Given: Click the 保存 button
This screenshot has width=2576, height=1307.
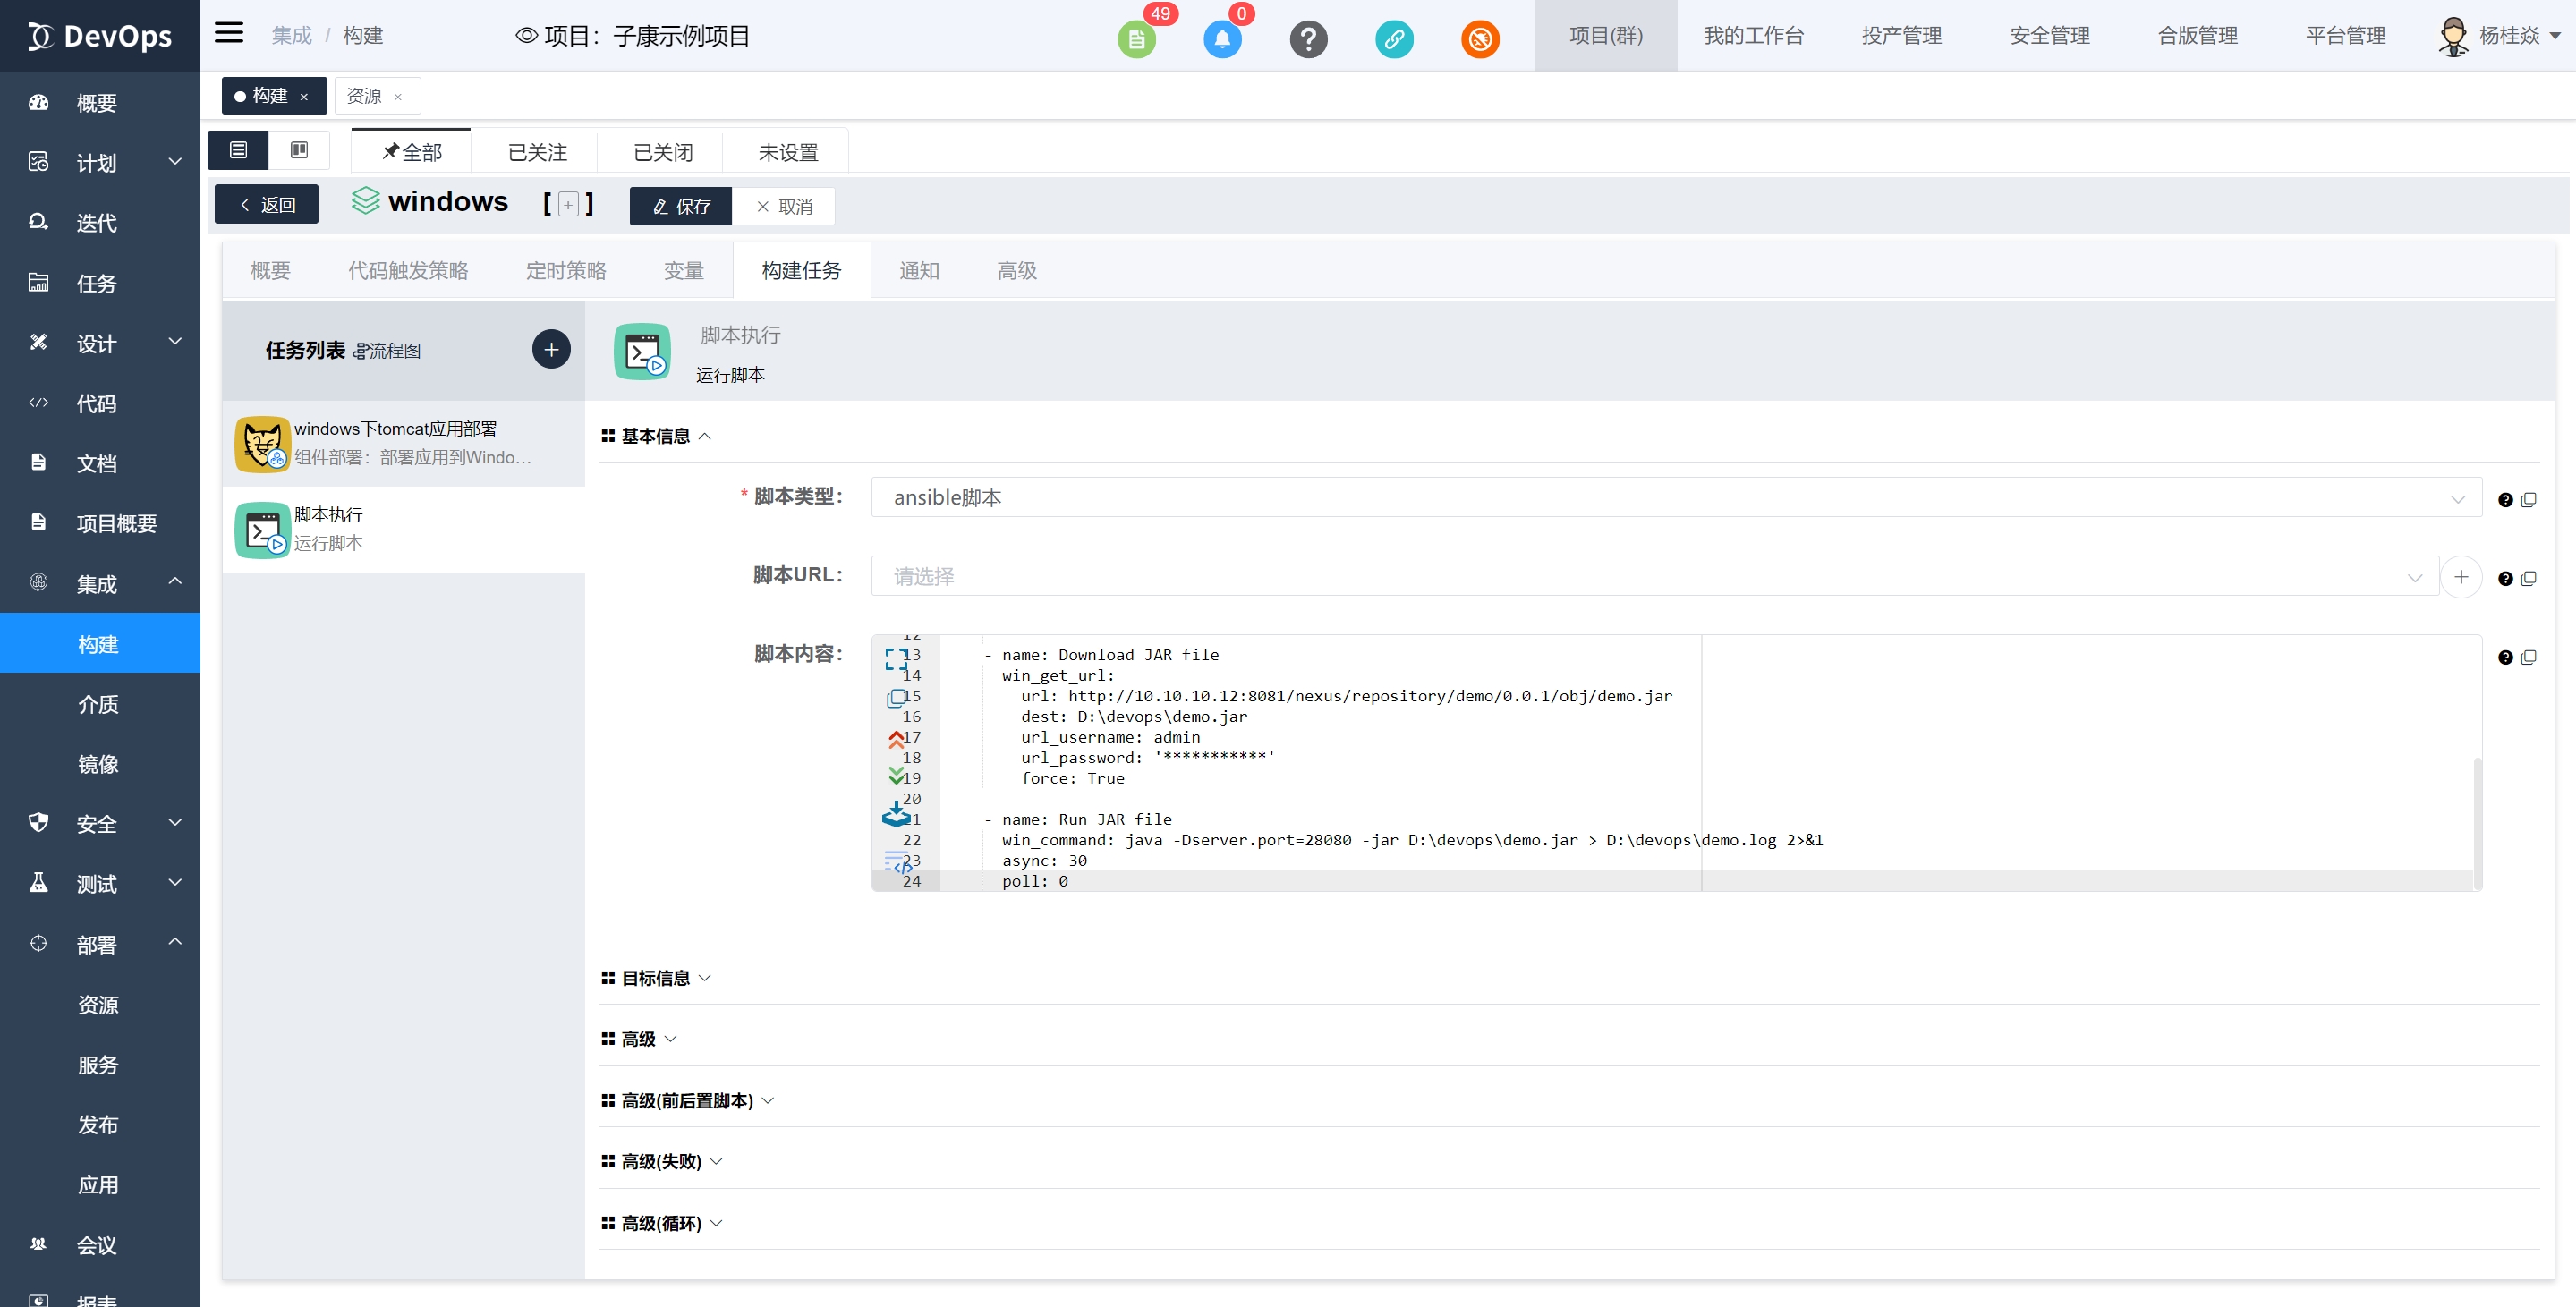Looking at the screenshot, I should click(x=681, y=206).
